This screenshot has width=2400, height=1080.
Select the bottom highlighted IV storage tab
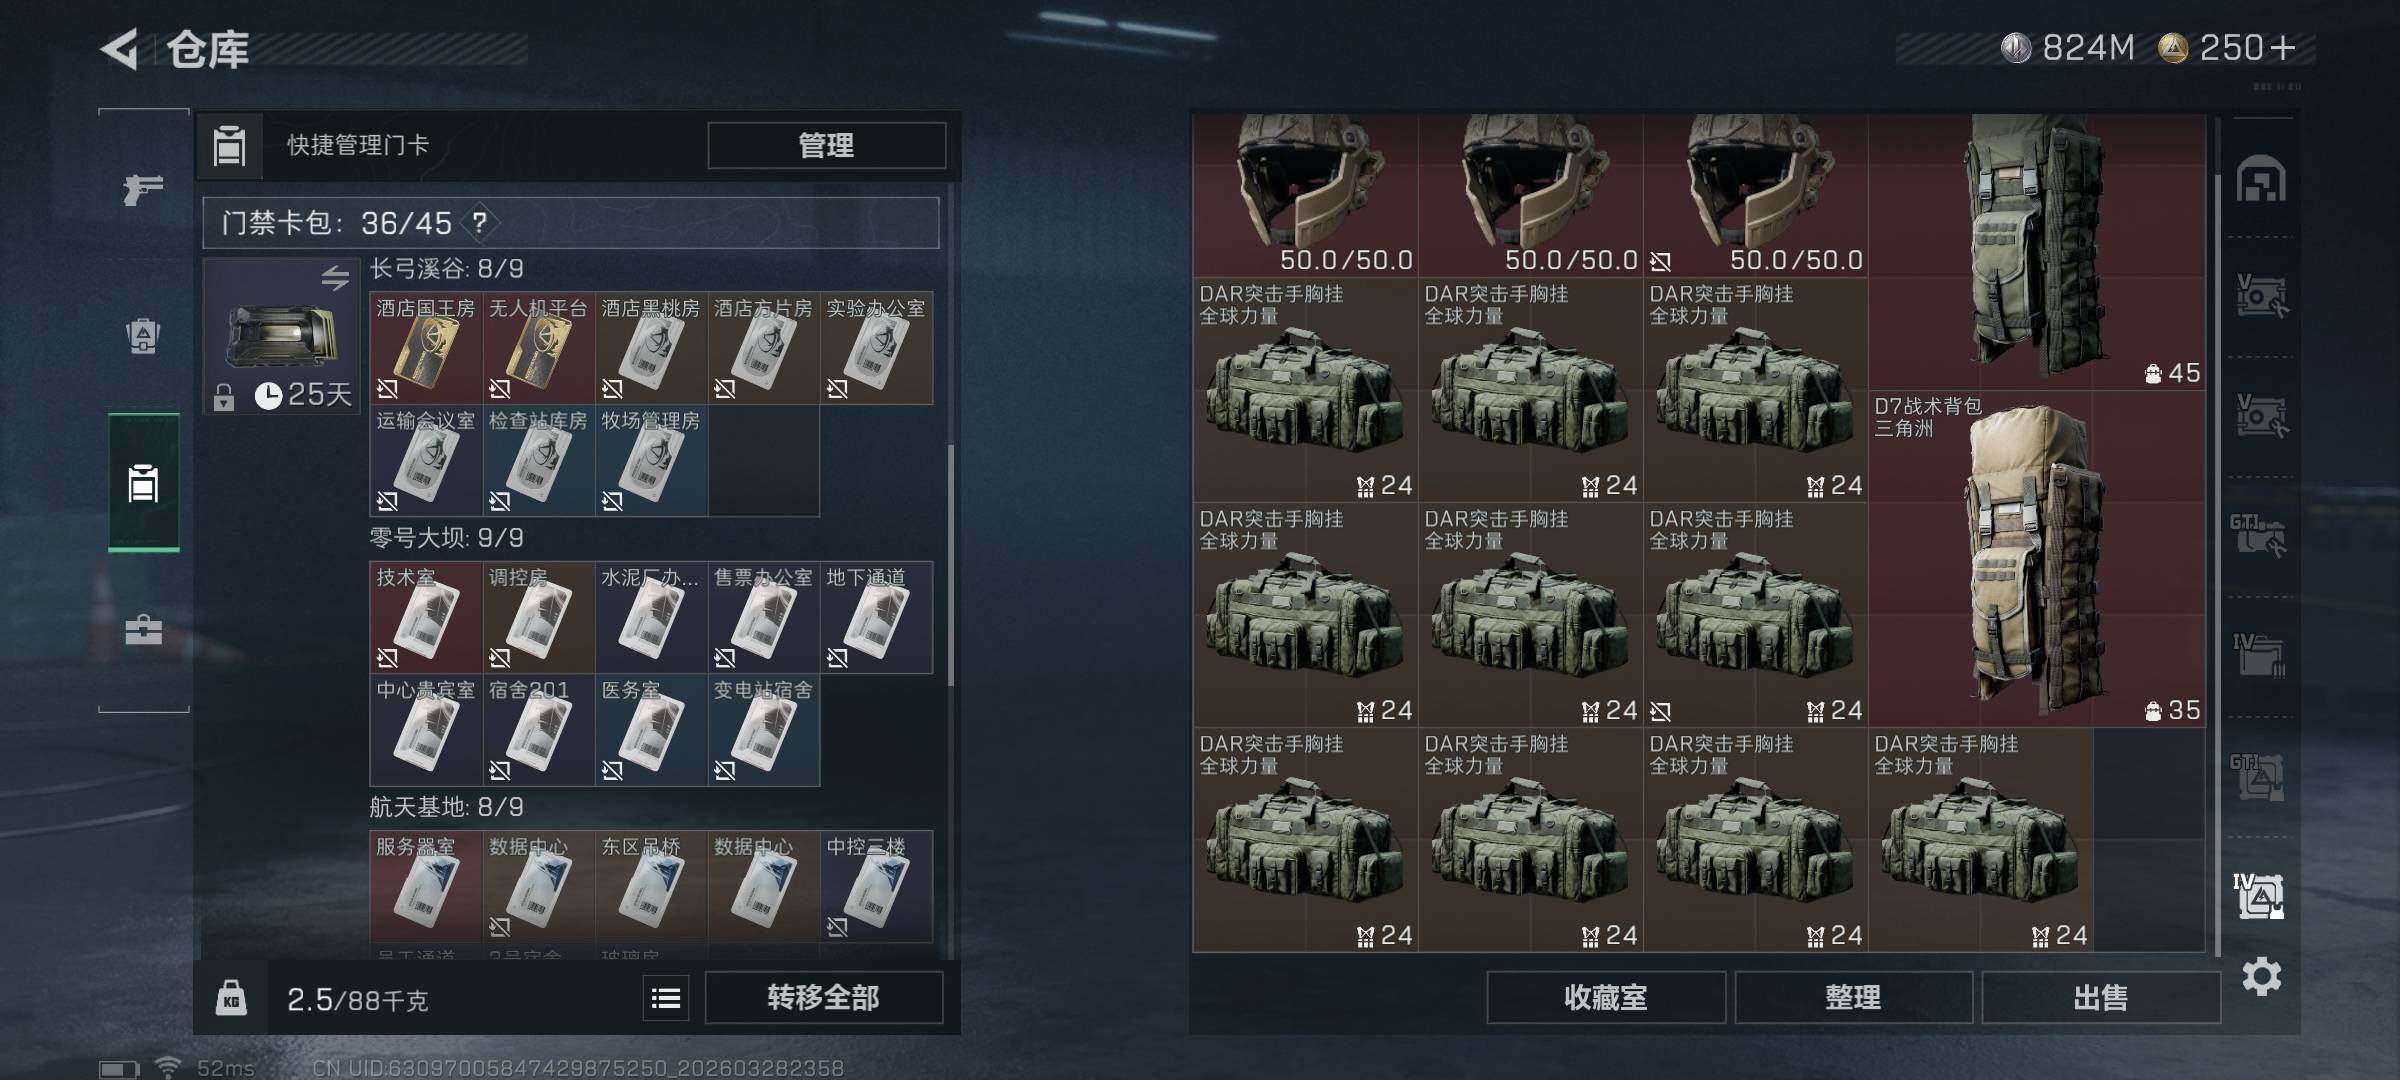(x=2259, y=896)
